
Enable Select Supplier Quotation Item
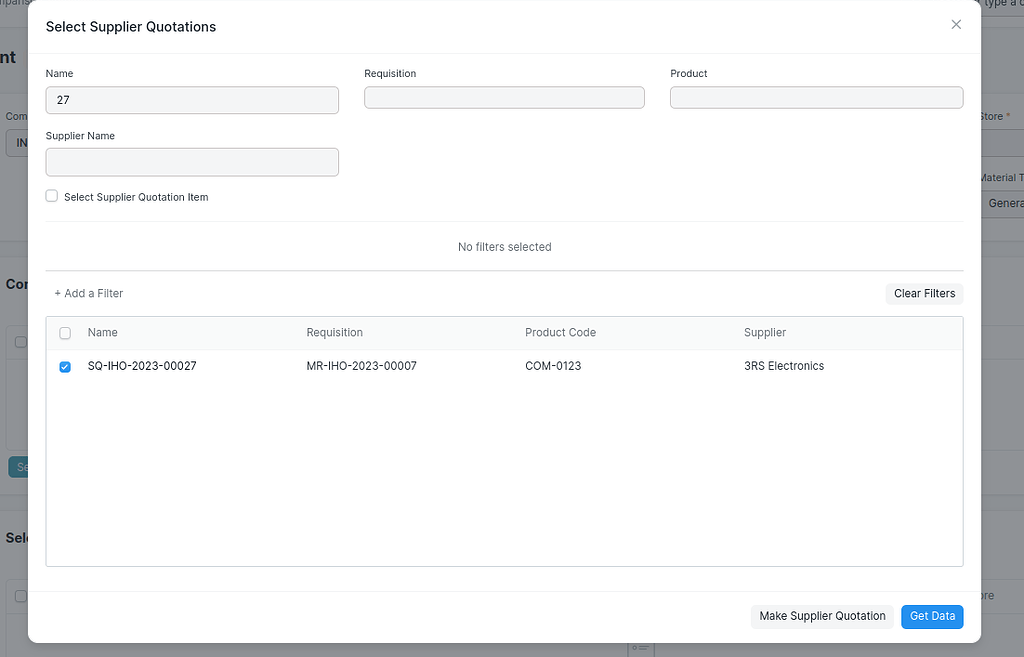(51, 196)
